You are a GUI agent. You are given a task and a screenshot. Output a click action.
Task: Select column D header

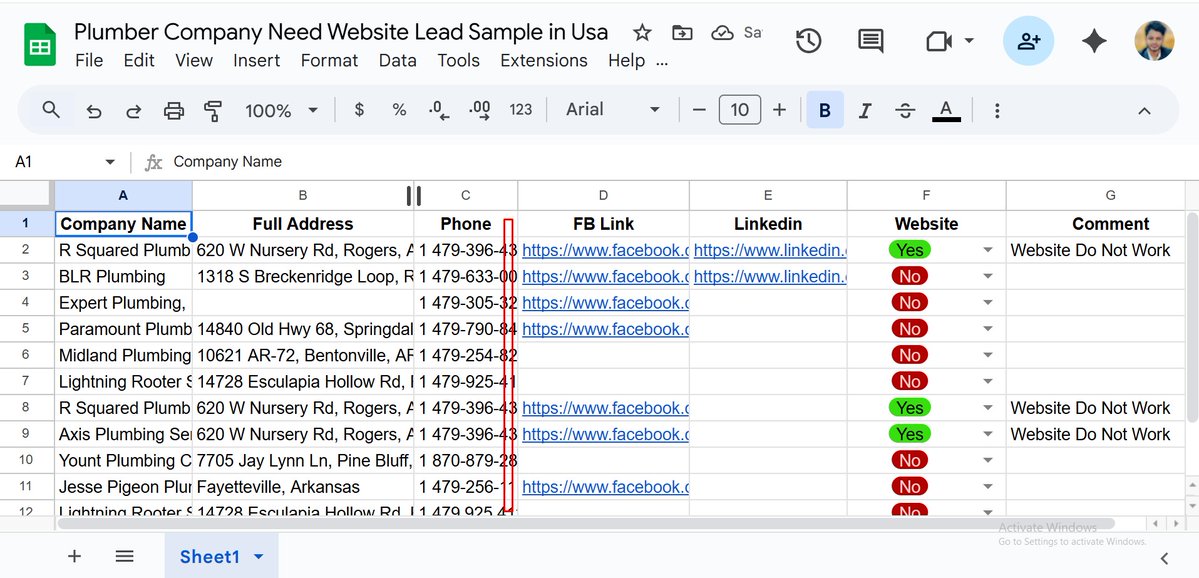pos(603,196)
